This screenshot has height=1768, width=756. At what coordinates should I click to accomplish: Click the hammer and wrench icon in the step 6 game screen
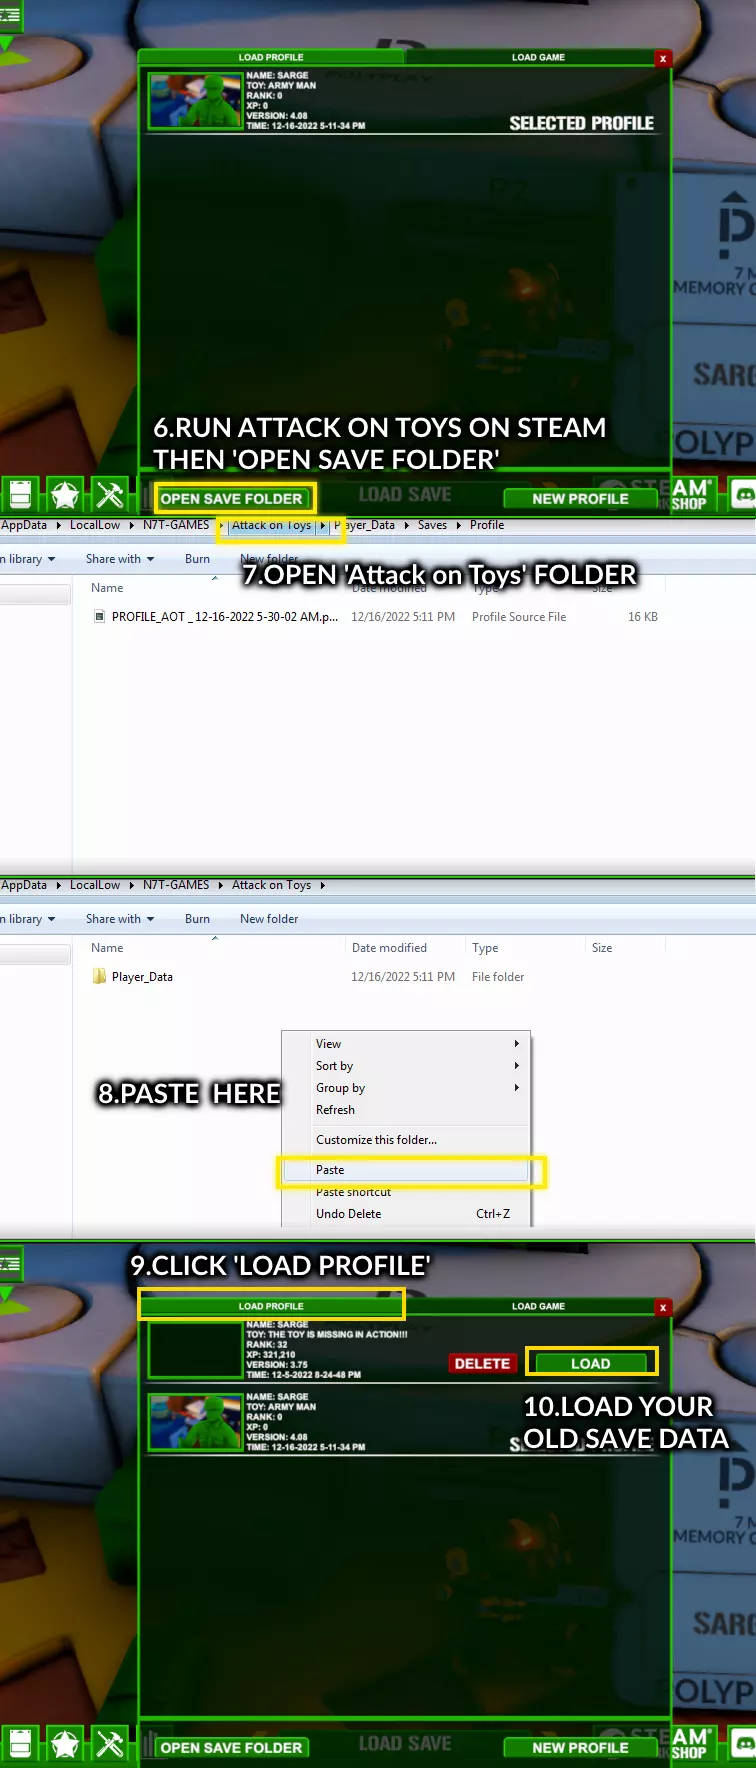110,494
